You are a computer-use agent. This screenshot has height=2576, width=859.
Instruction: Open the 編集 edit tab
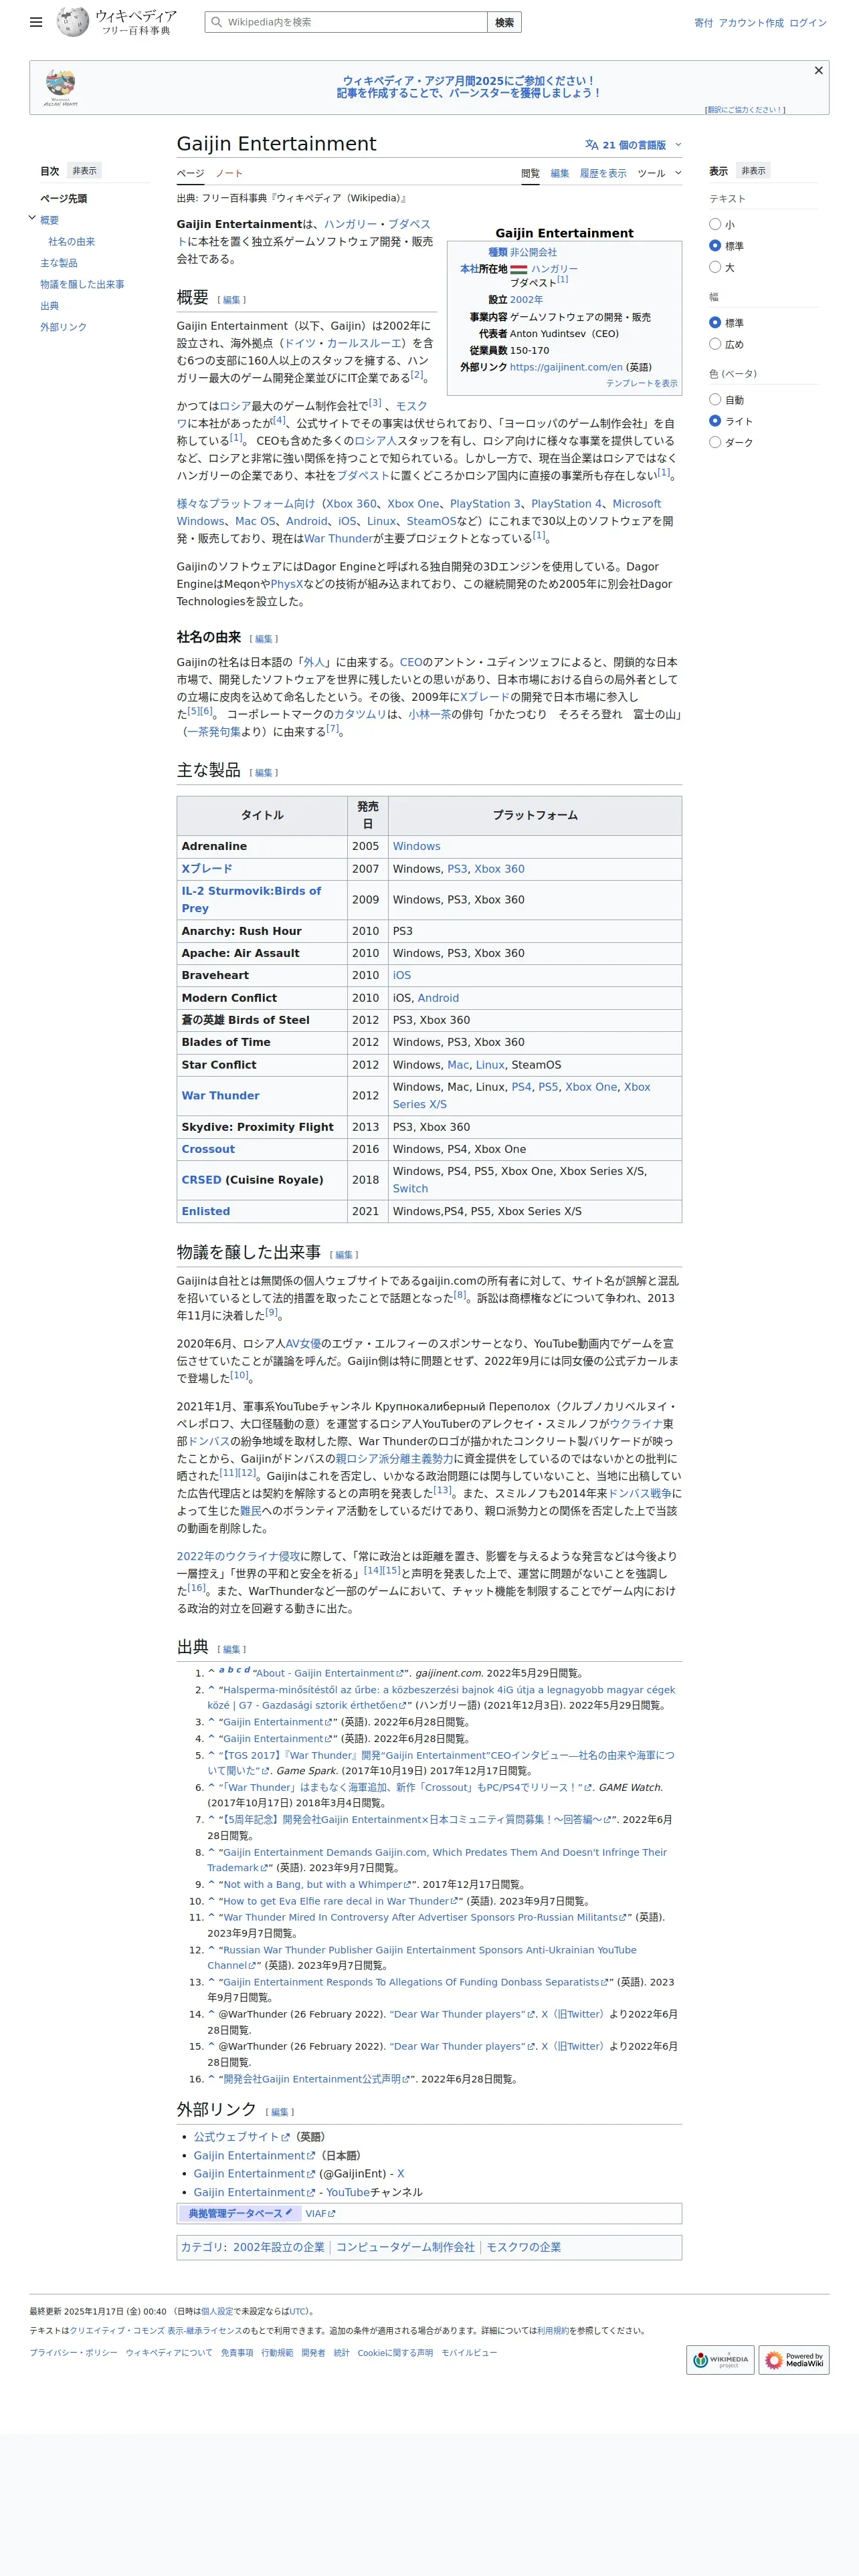[559, 173]
